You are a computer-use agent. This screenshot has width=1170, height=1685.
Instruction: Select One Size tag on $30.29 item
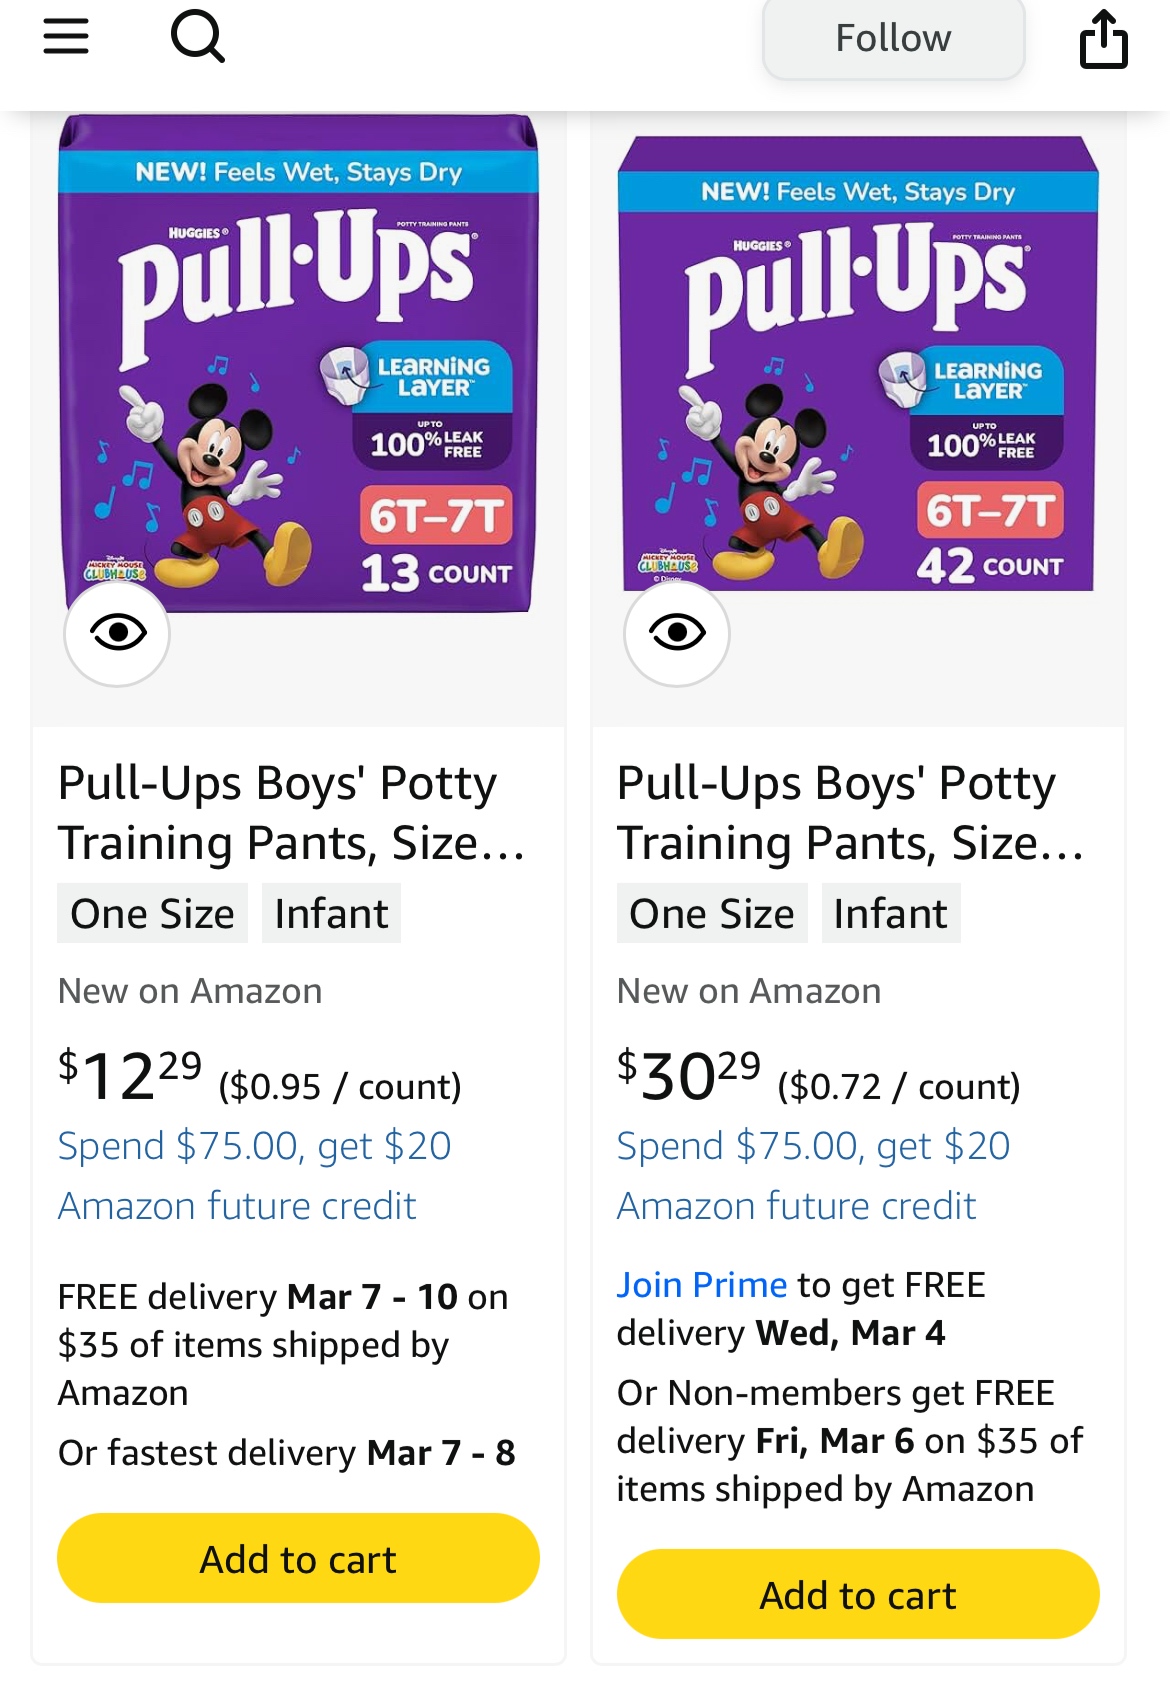tap(711, 913)
